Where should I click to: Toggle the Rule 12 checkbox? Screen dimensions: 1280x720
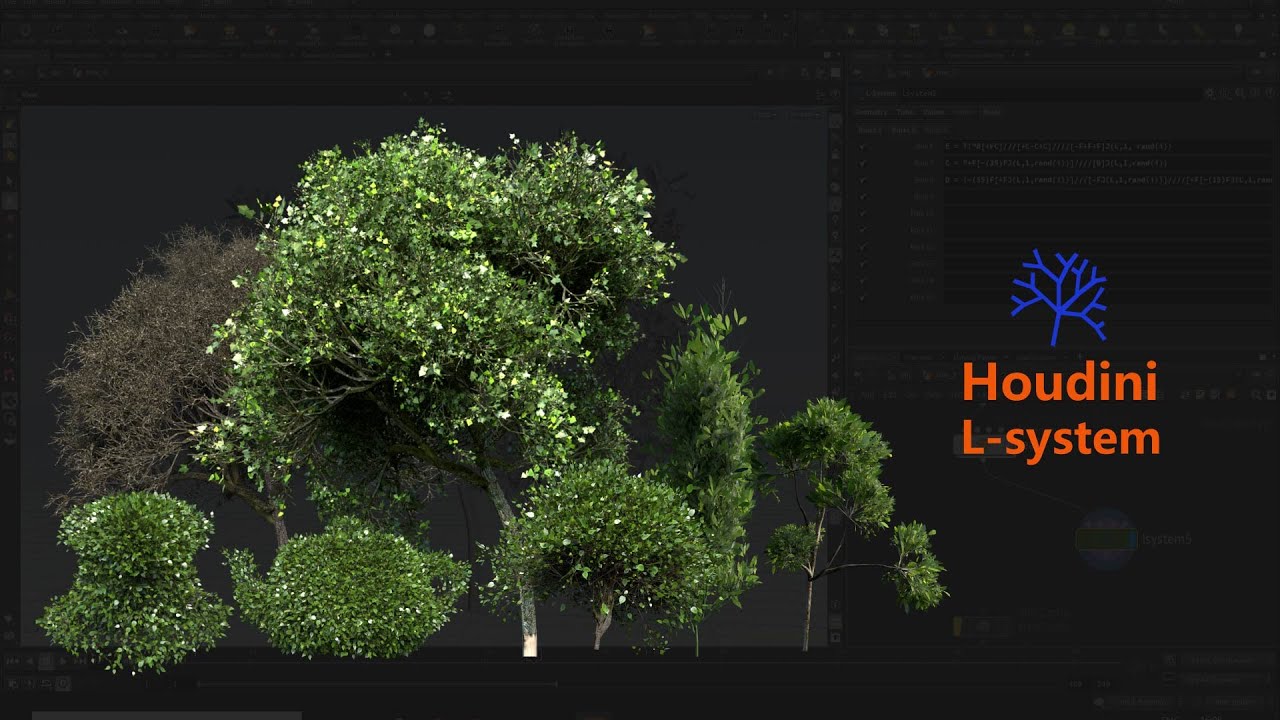862,247
